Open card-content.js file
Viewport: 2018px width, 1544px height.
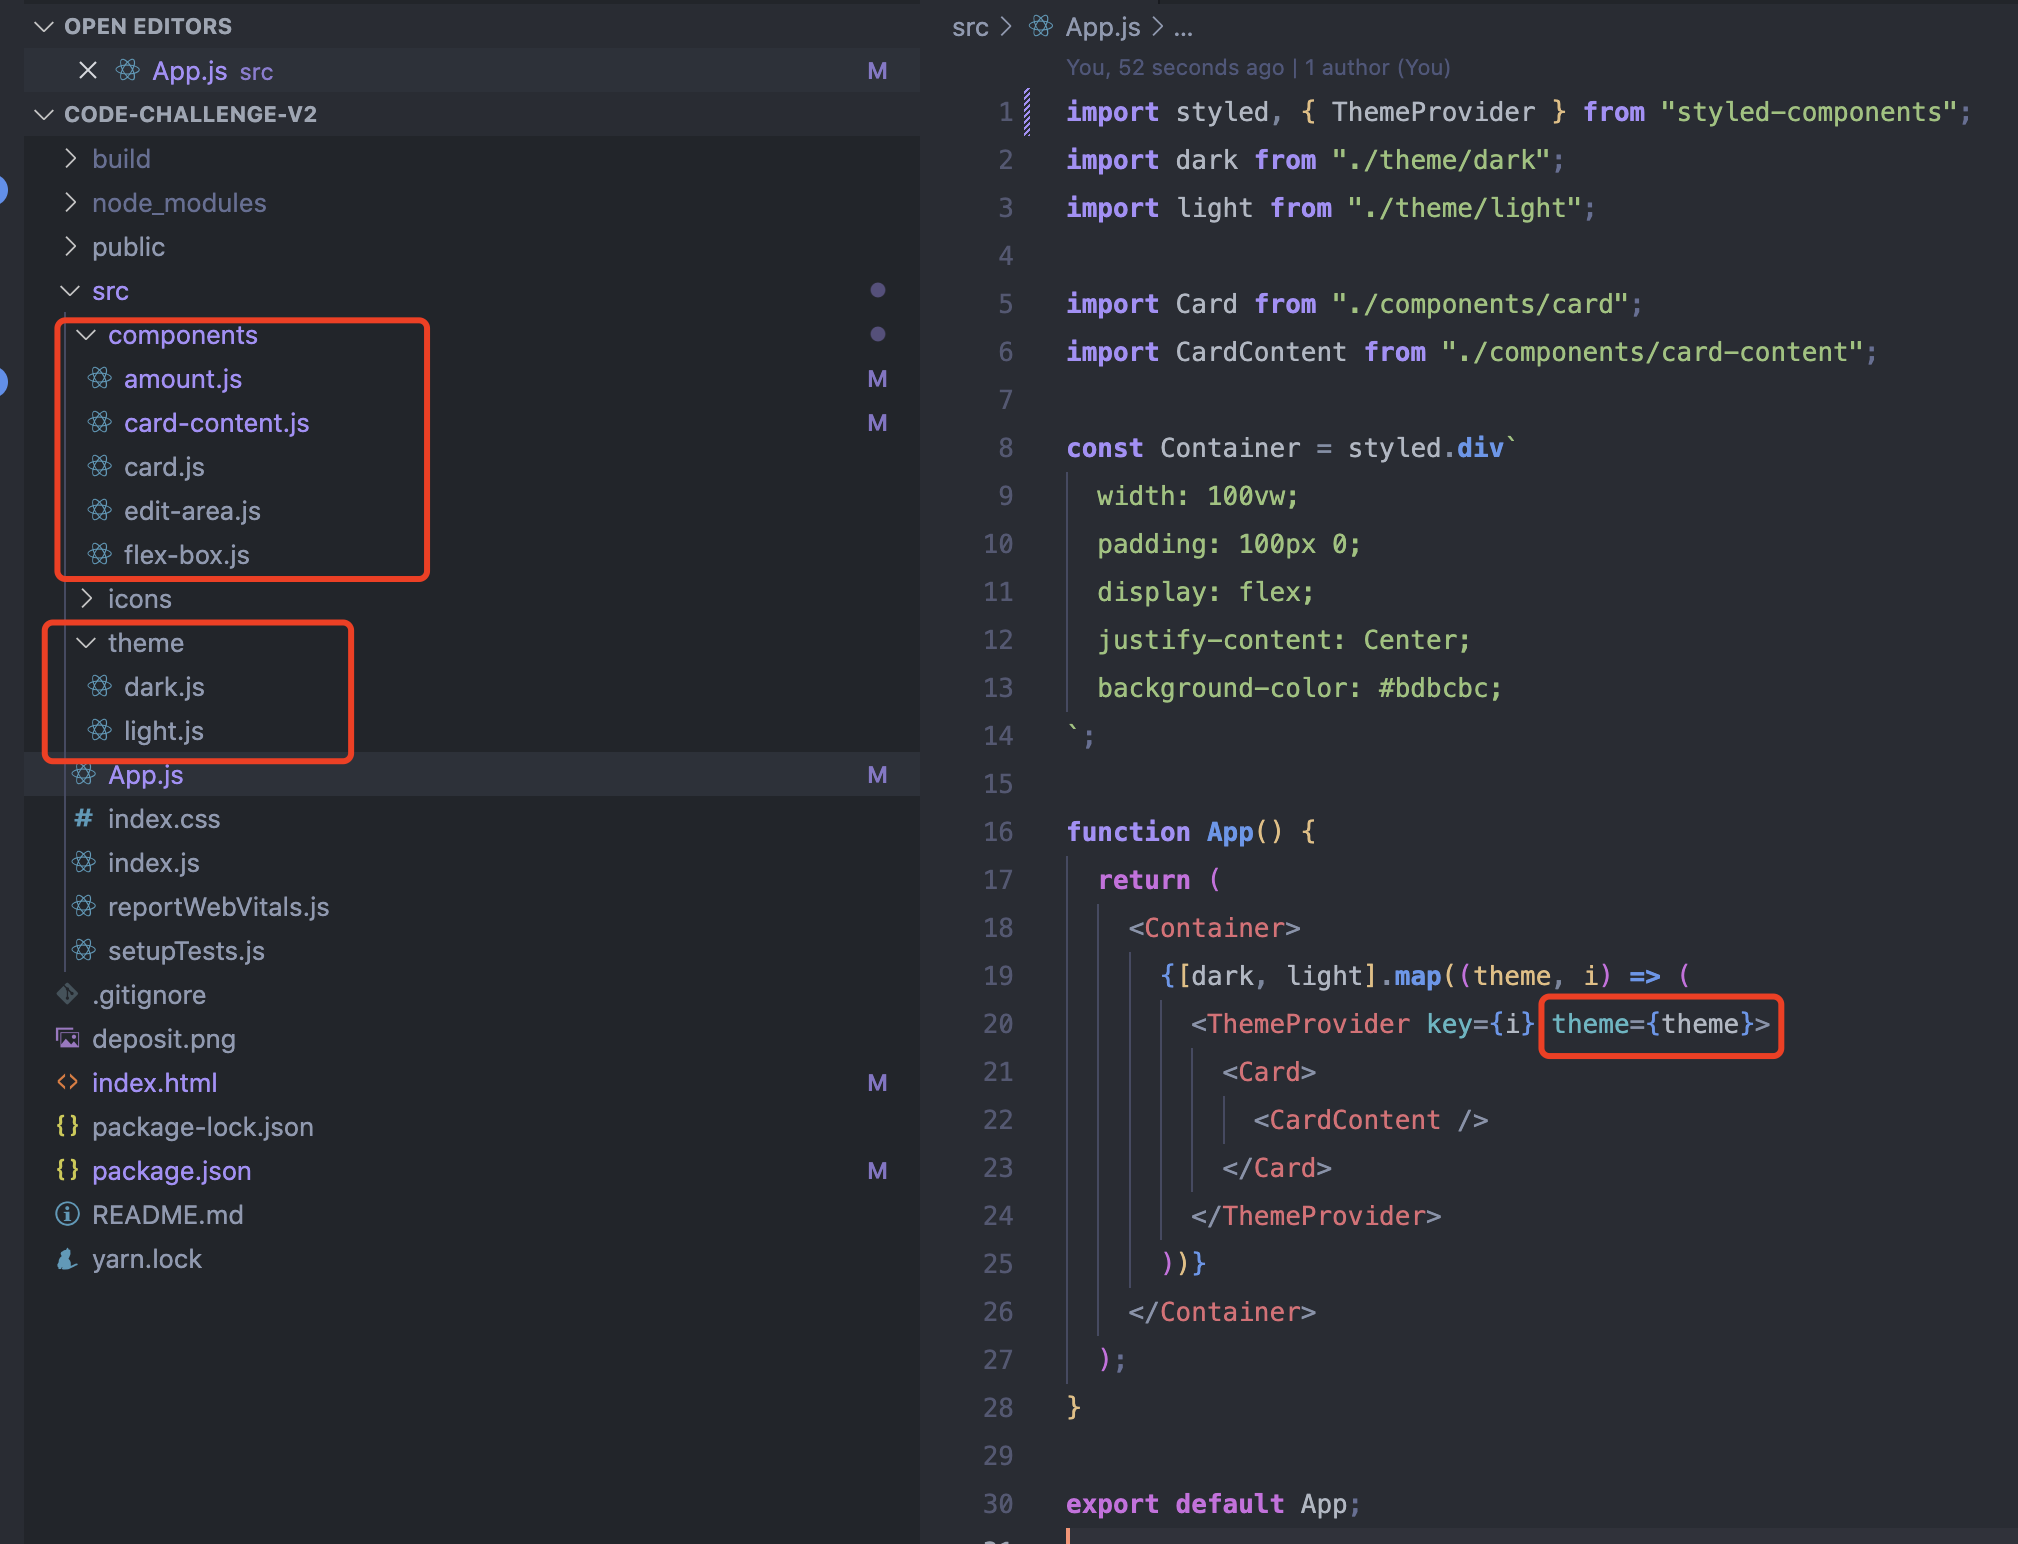[x=216, y=423]
